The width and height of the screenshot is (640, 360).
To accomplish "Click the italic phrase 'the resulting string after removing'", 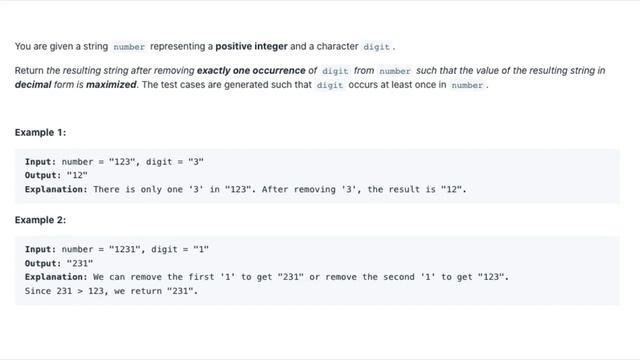I will 120,71.
